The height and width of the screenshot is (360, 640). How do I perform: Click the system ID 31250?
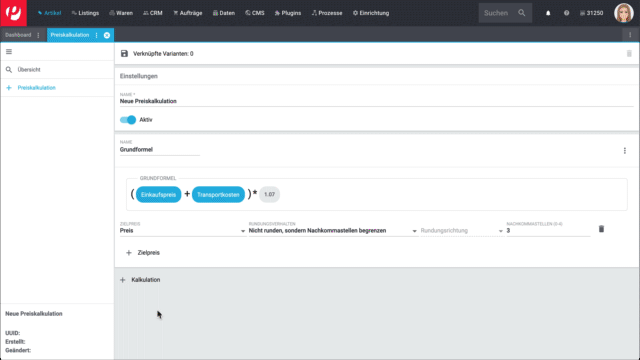(x=591, y=13)
